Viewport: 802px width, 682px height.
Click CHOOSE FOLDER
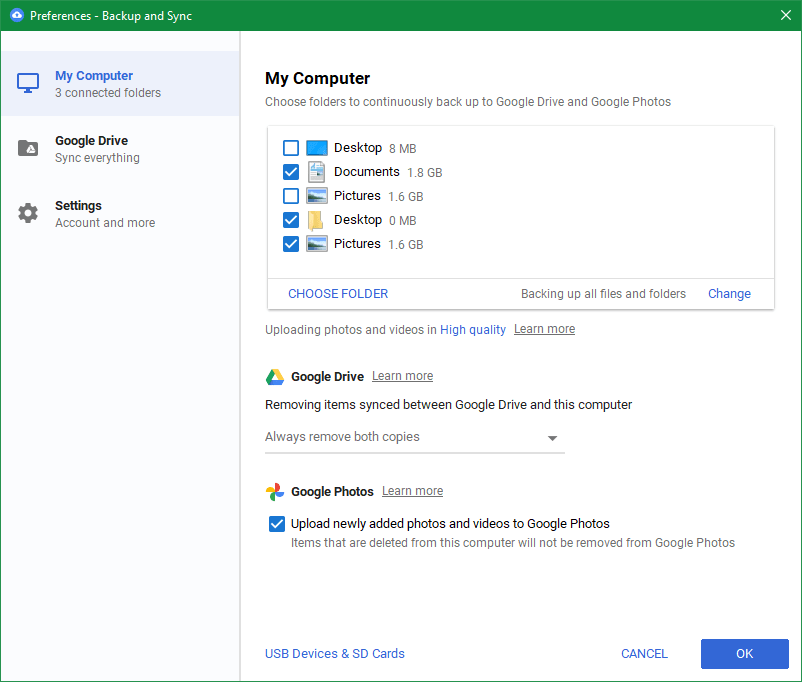(x=337, y=293)
